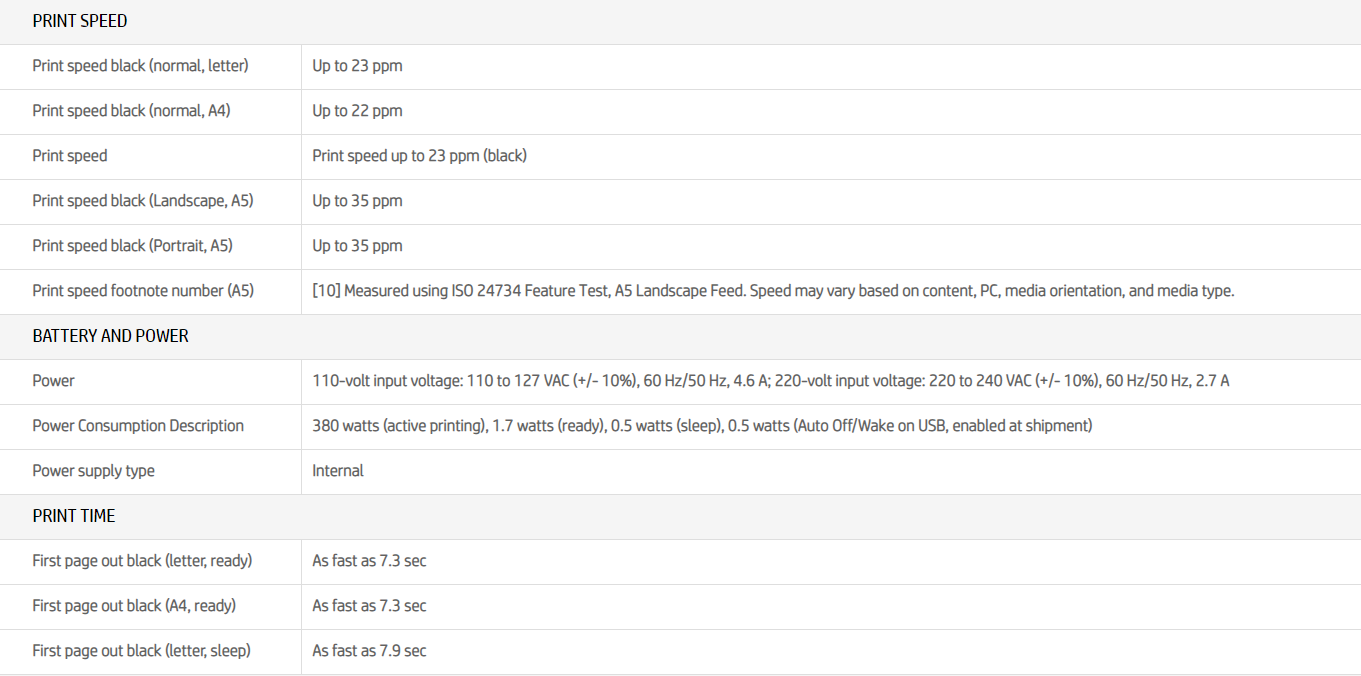The width and height of the screenshot is (1361, 676).
Task: Click the Print speed footnote number (A5) label
Action: pyautogui.click(x=143, y=291)
